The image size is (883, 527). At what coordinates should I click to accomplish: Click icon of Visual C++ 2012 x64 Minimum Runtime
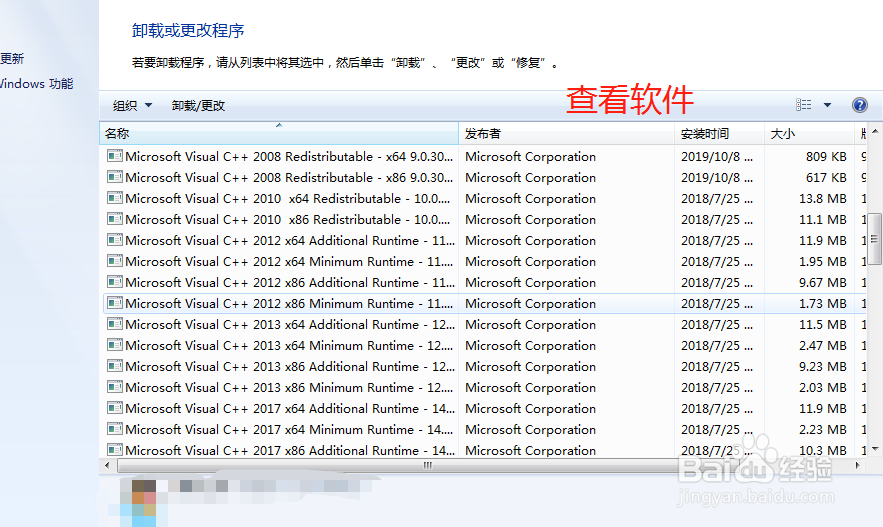[115, 261]
